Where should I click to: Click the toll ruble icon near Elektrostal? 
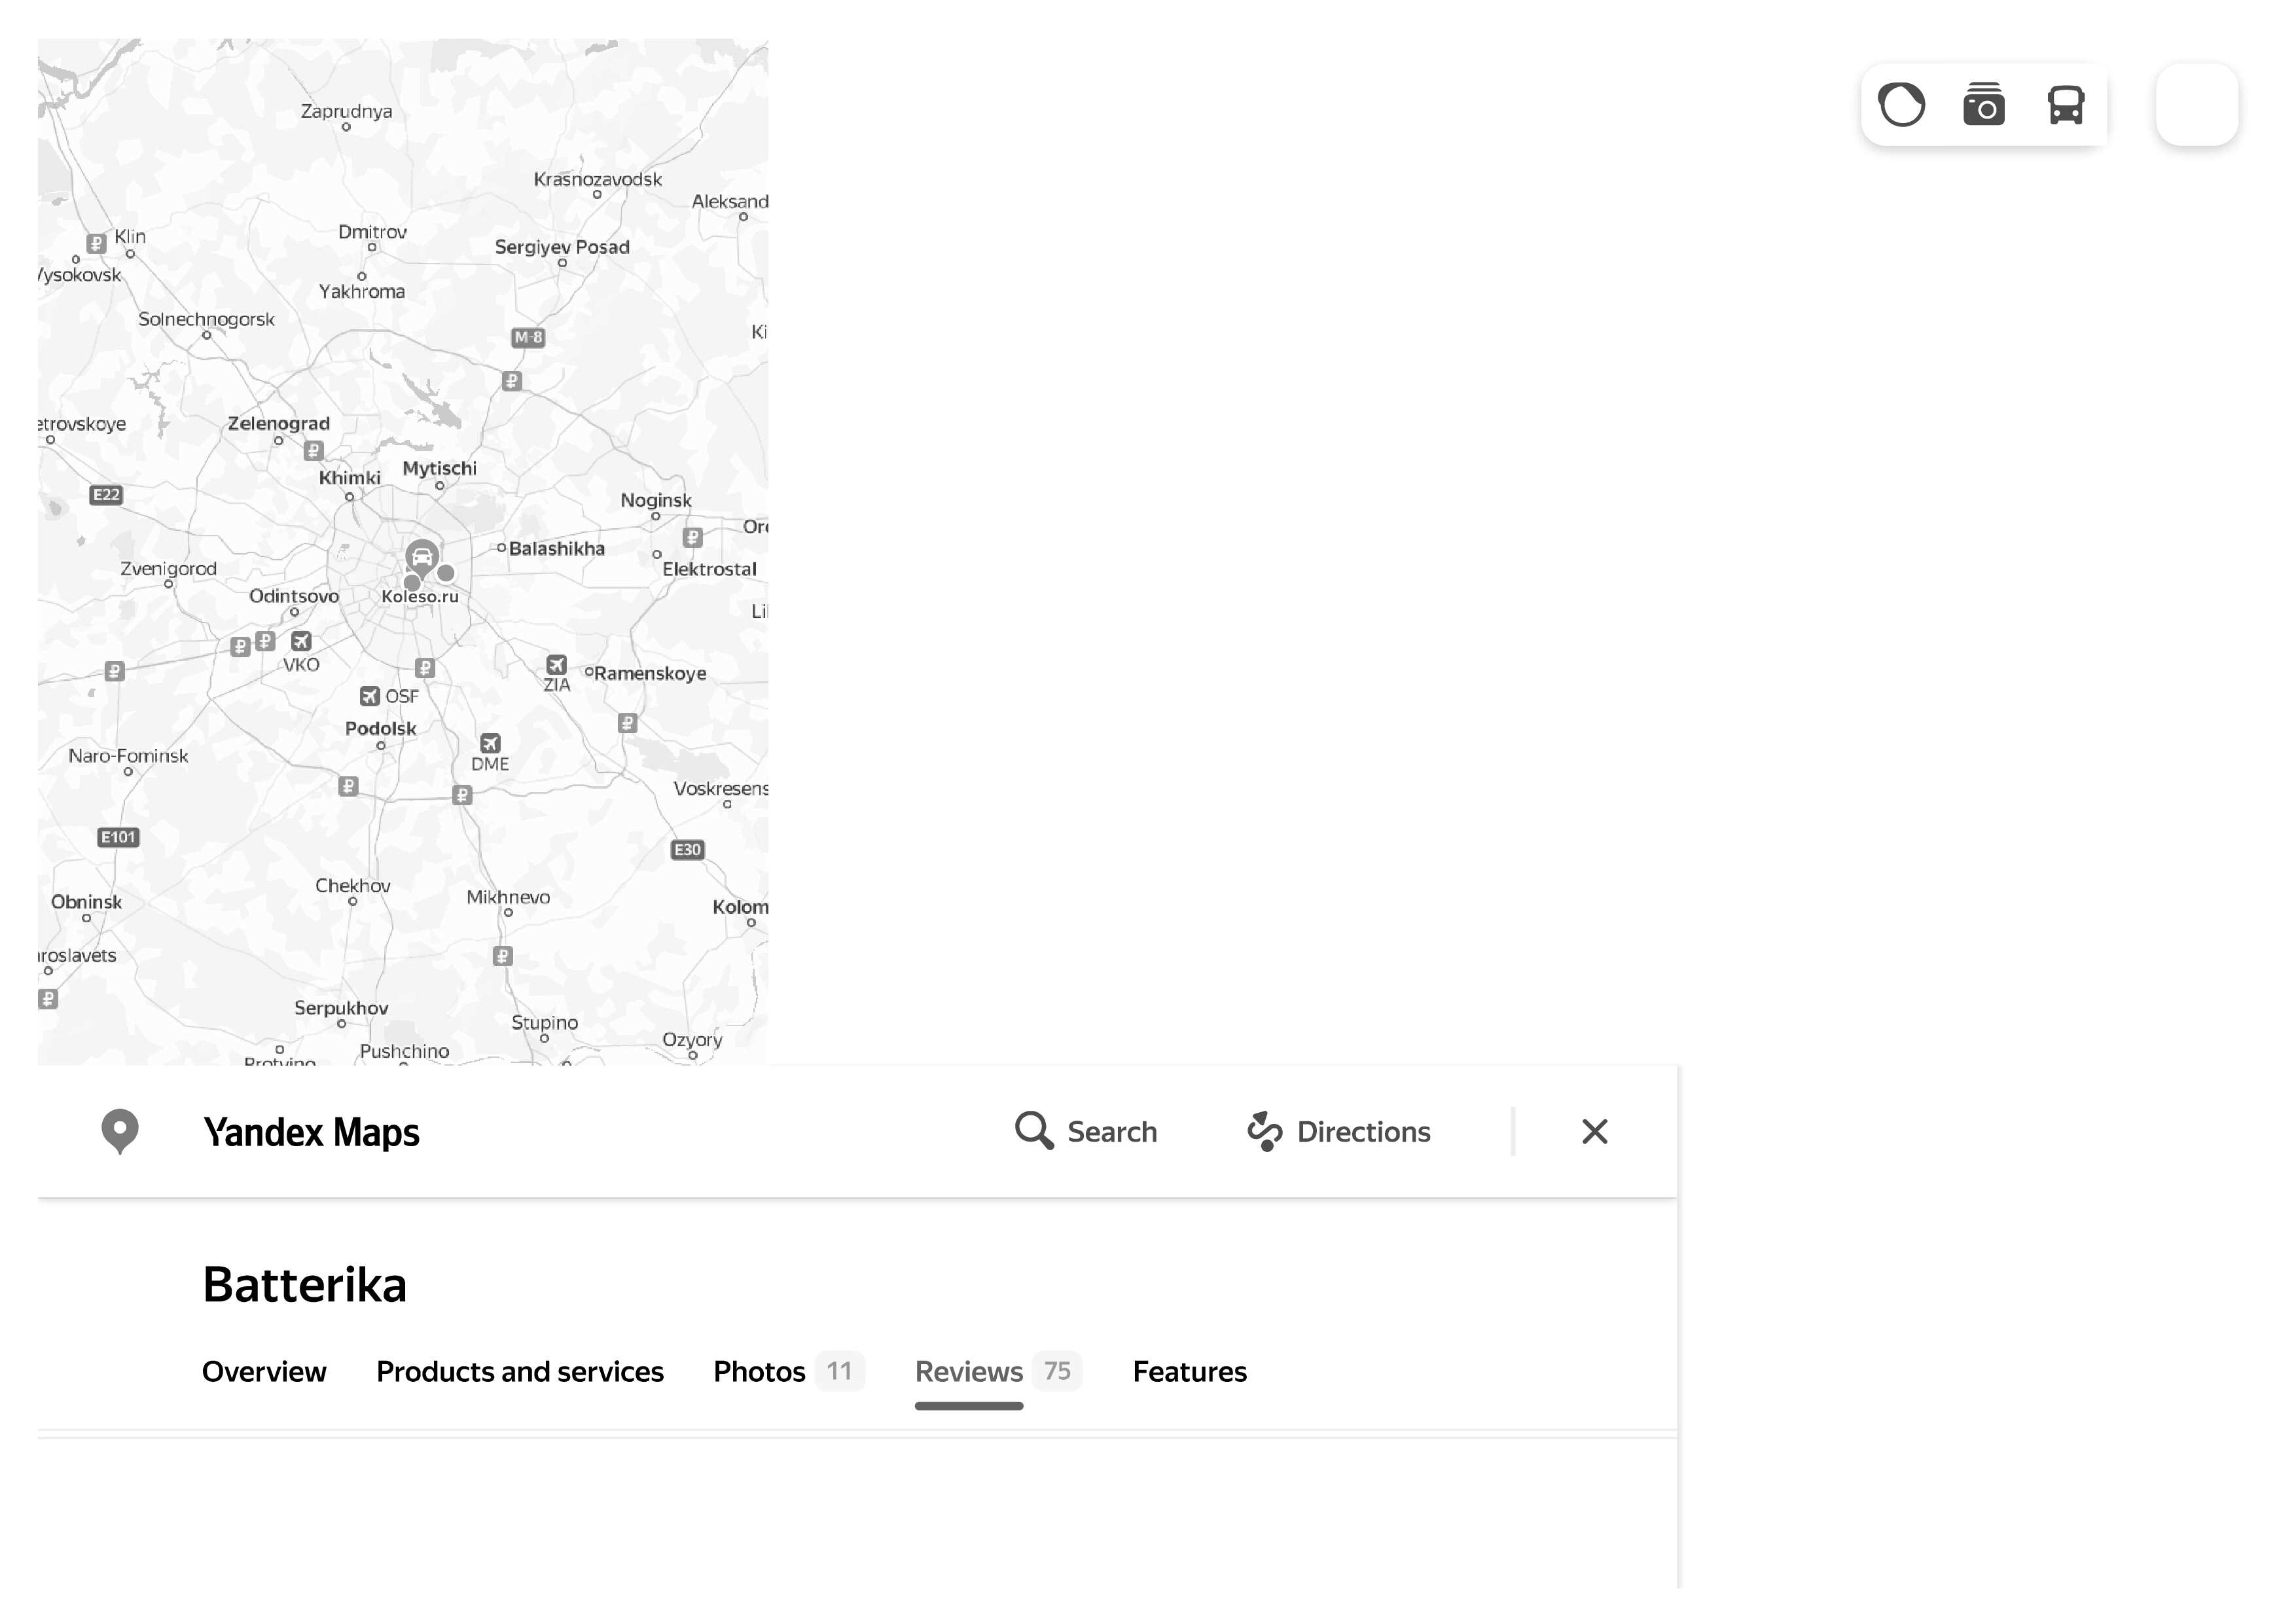click(693, 538)
